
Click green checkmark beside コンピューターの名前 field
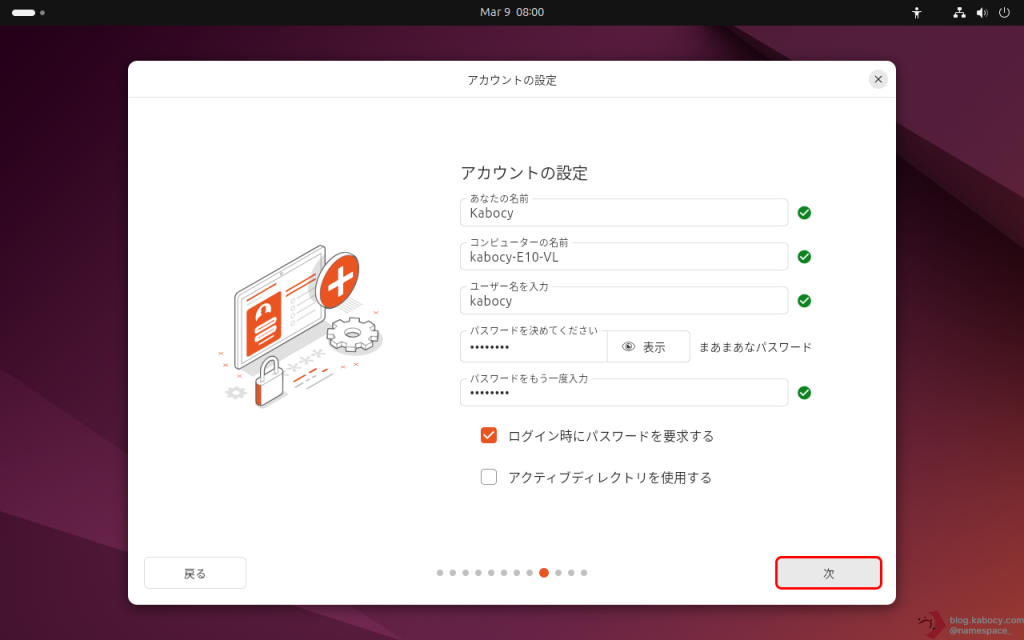pos(804,257)
